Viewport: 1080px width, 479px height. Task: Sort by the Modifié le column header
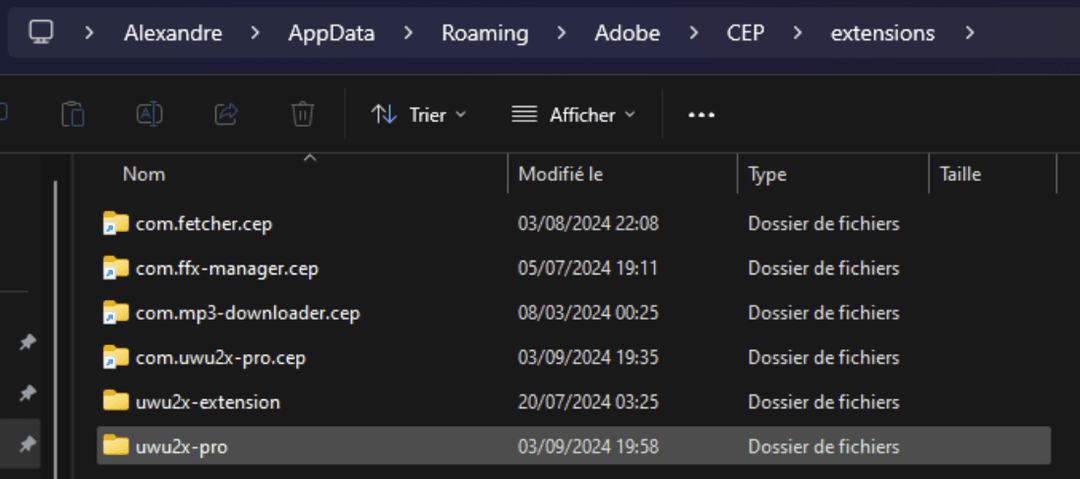(x=560, y=174)
